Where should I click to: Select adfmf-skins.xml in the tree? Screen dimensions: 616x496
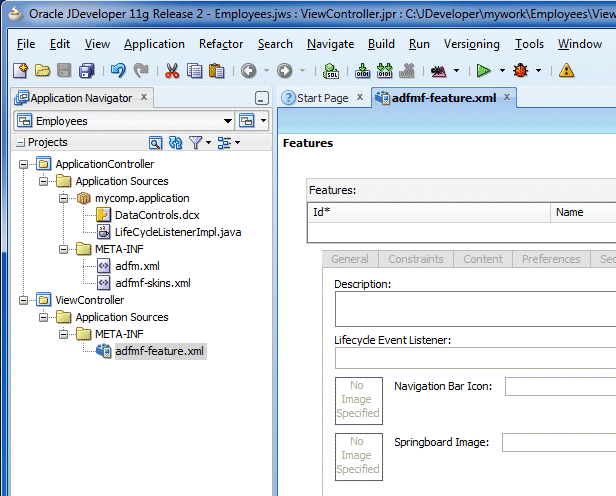(153, 283)
